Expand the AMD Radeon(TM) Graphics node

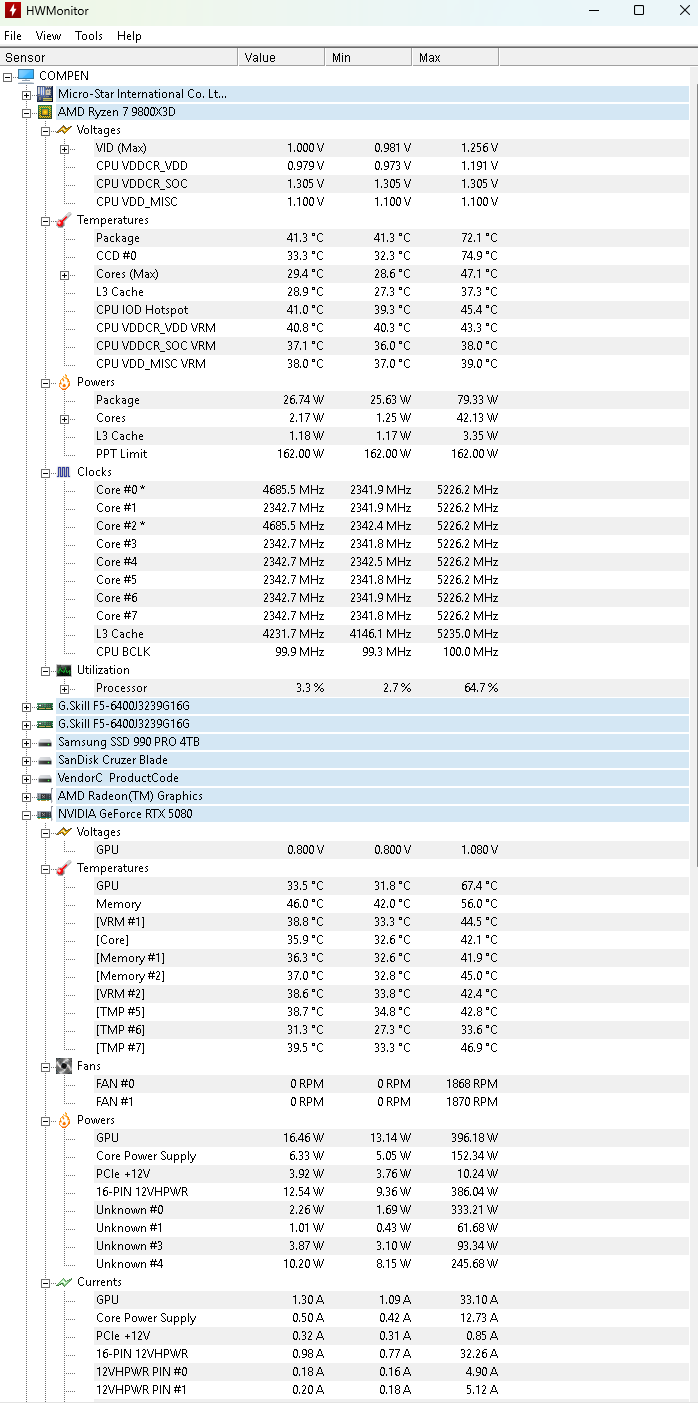[27, 796]
